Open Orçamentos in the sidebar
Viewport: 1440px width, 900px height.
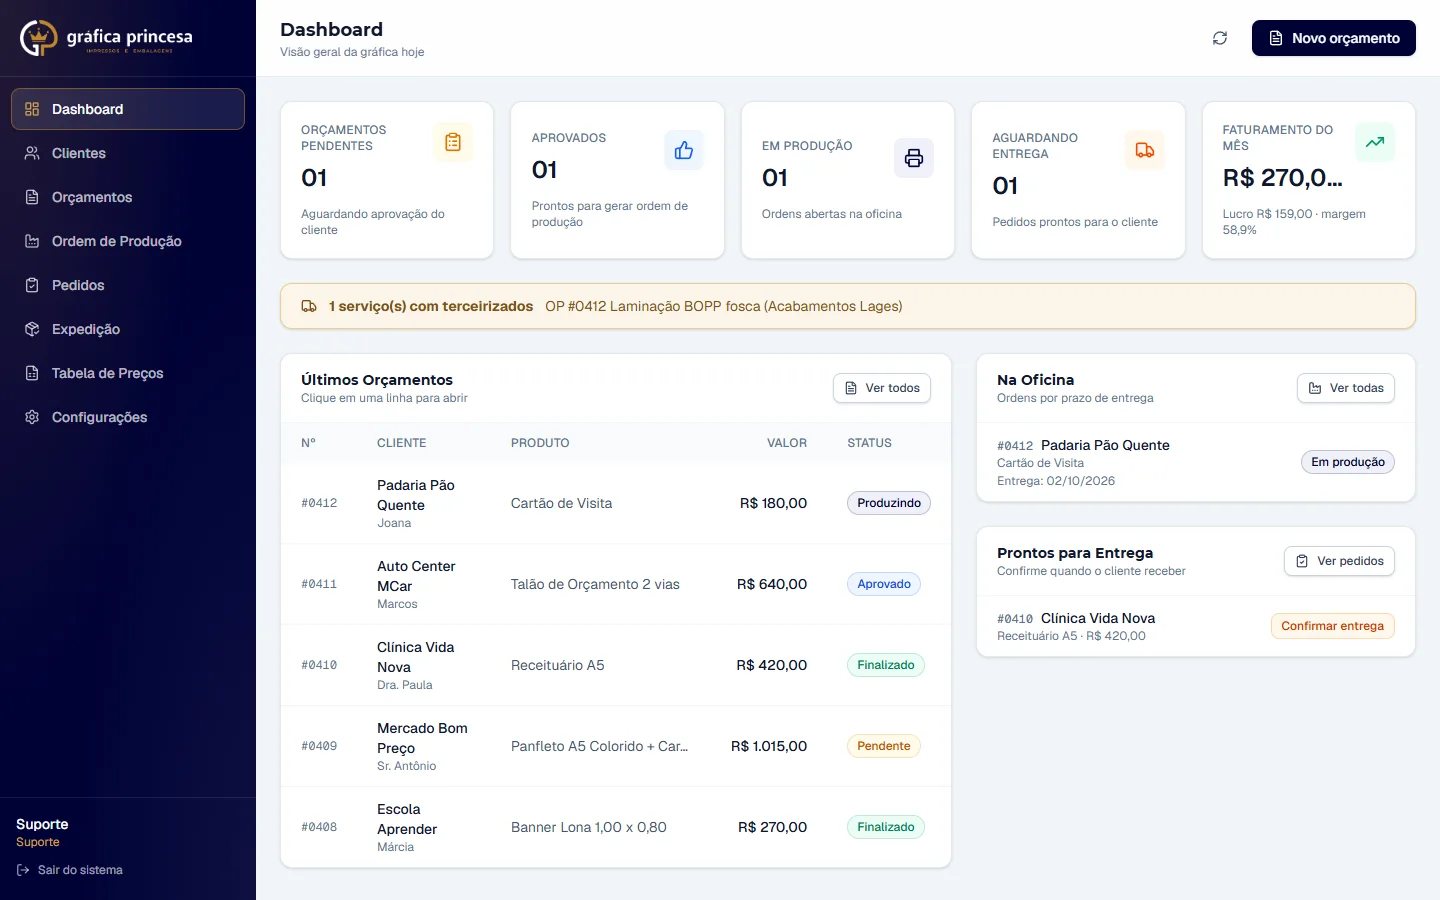128,197
